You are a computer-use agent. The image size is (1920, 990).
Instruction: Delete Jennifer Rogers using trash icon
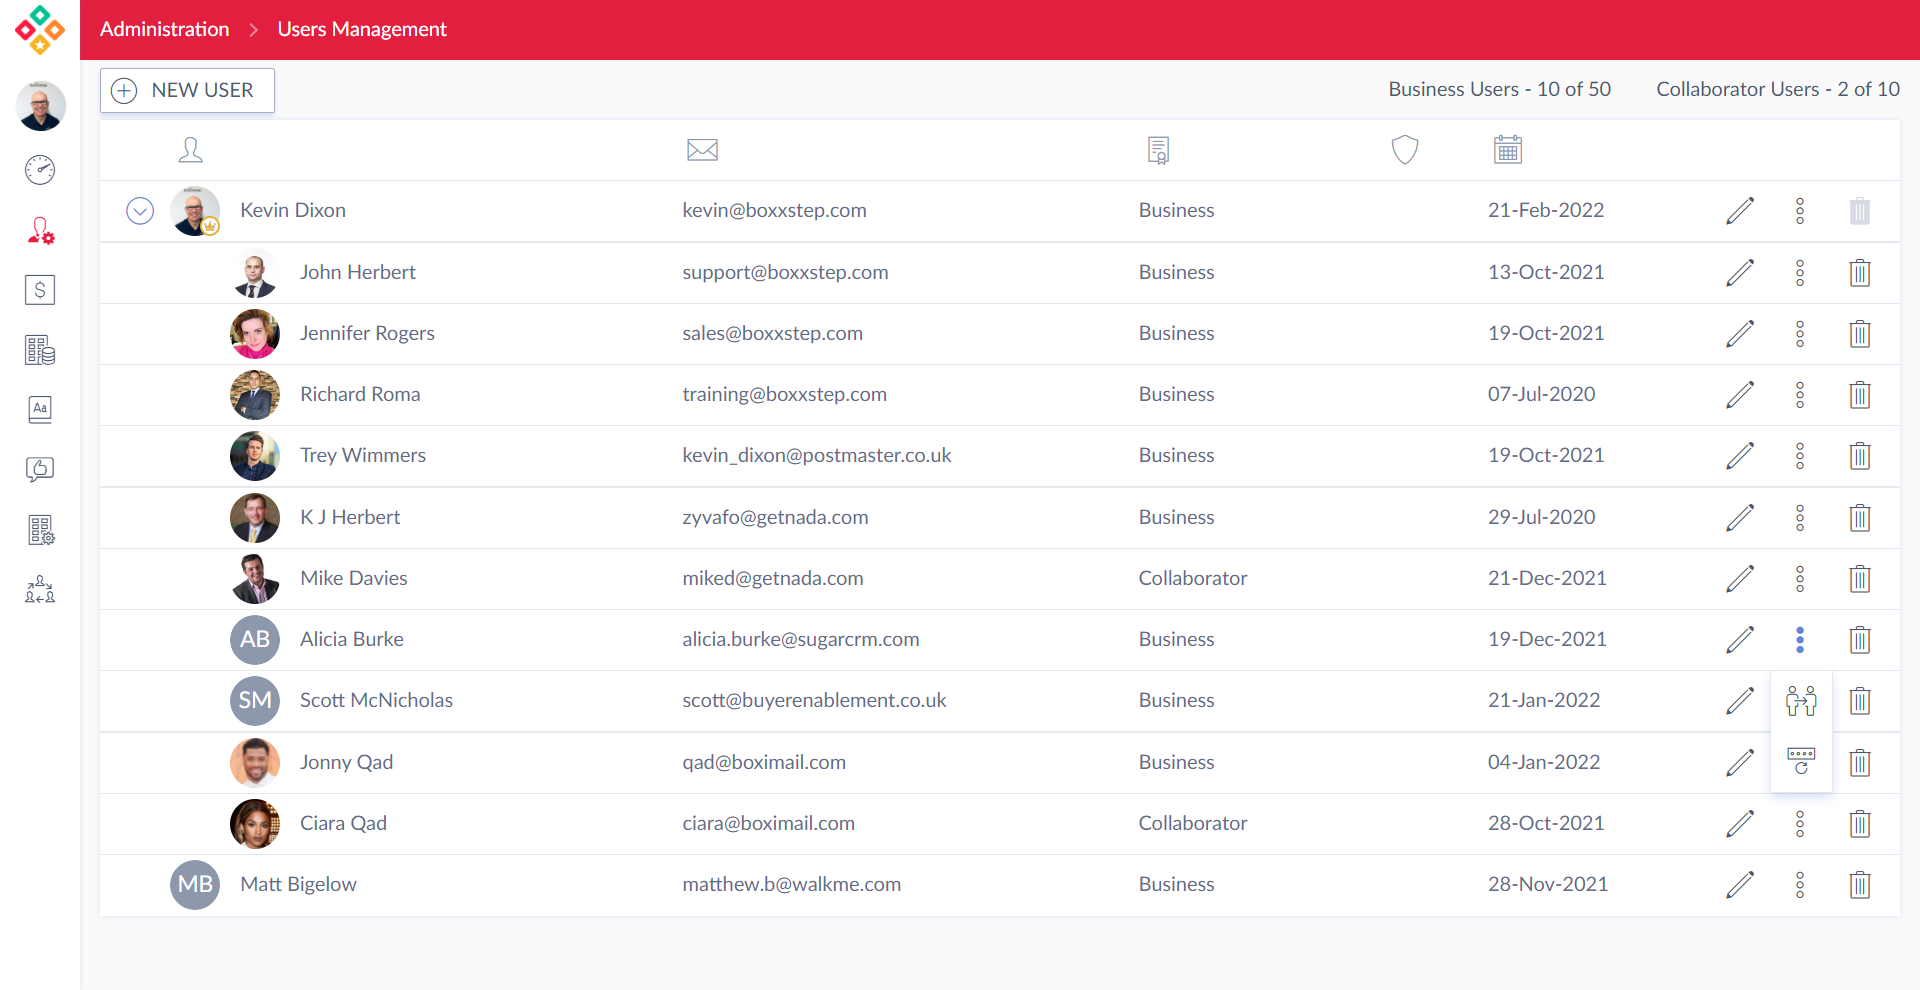coord(1859,334)
